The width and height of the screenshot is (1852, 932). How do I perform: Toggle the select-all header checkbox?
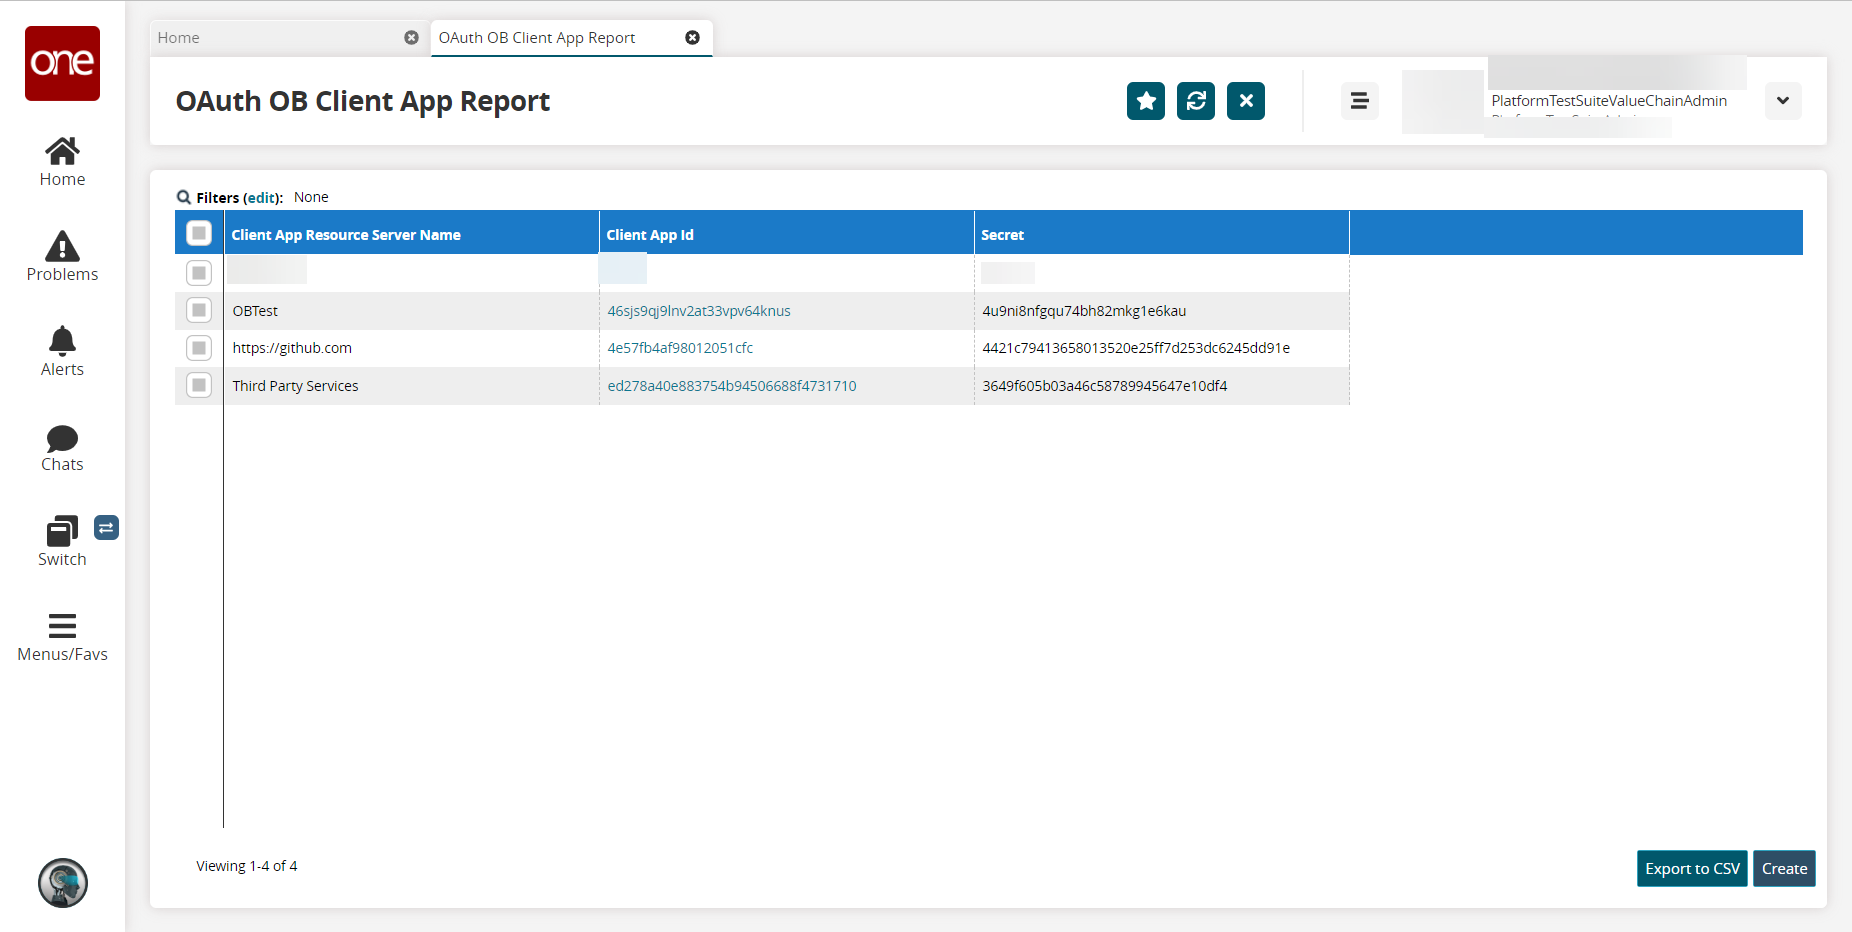point(199,233)
